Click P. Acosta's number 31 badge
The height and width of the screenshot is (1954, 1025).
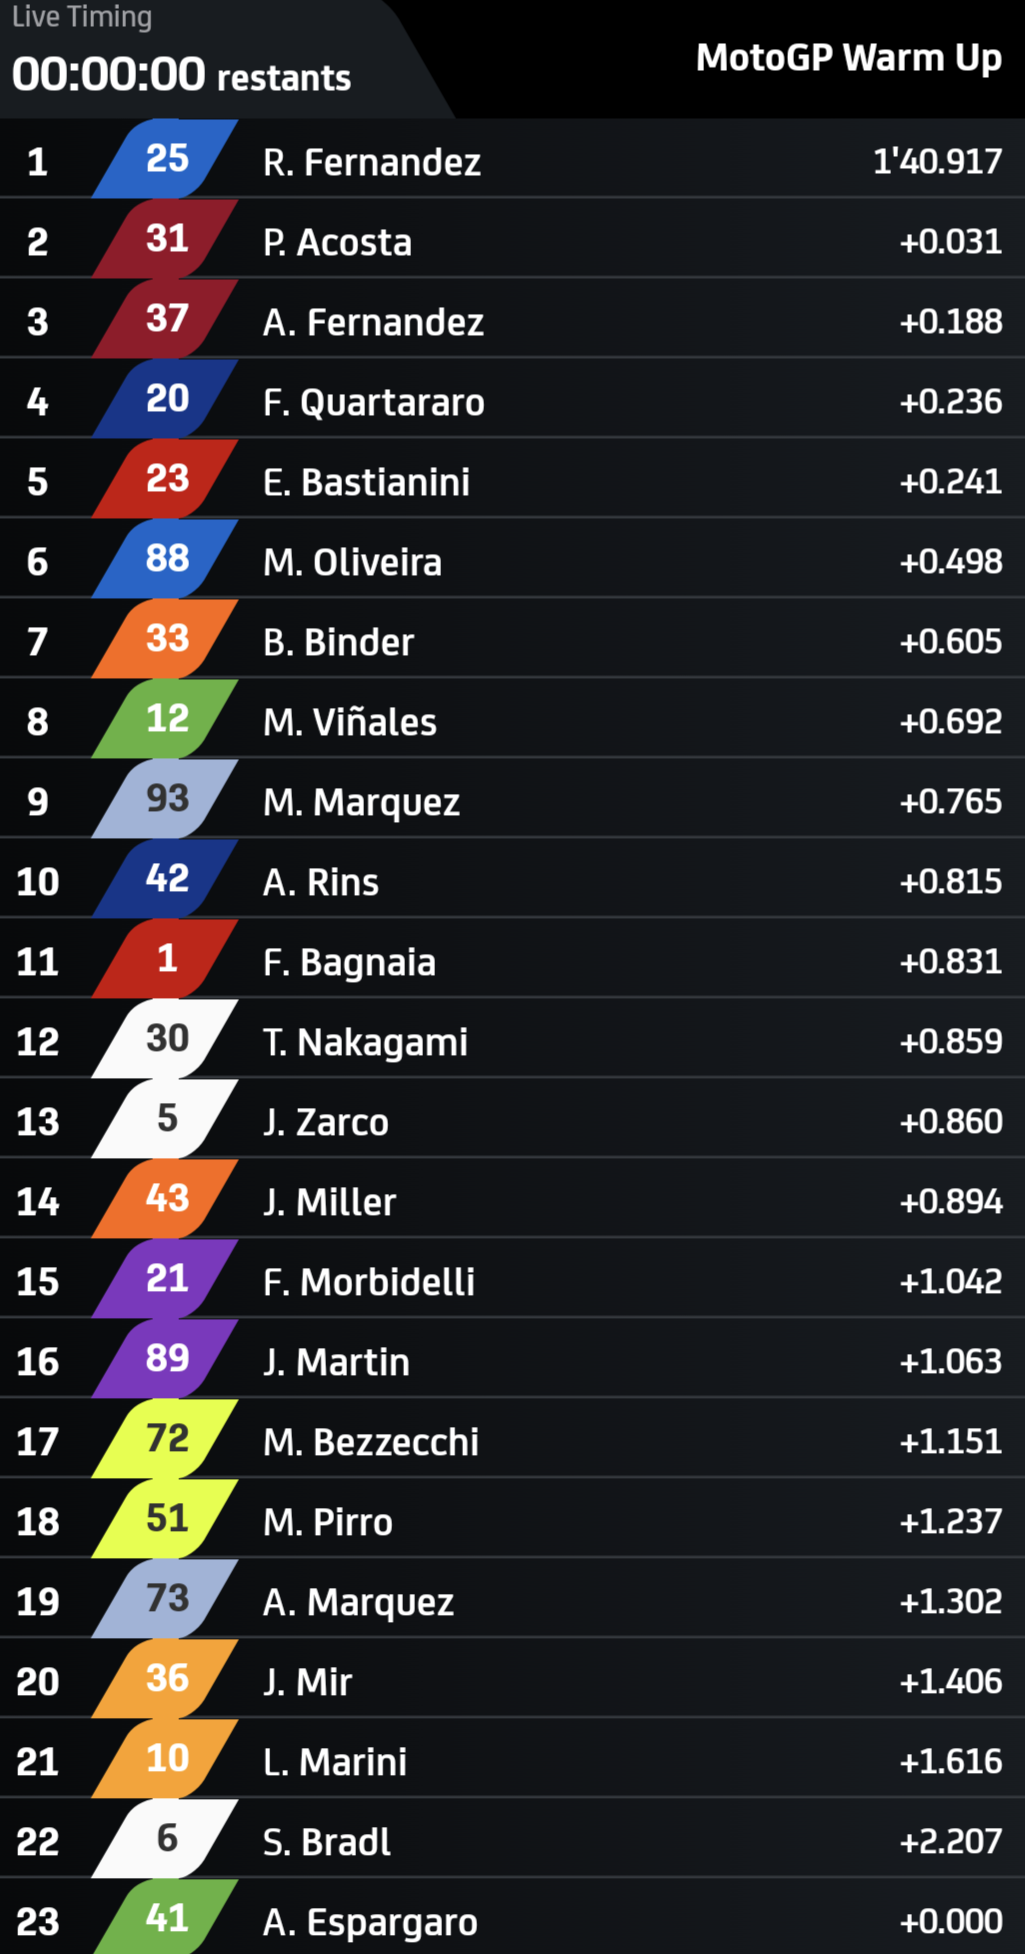[x=166, y=239]
